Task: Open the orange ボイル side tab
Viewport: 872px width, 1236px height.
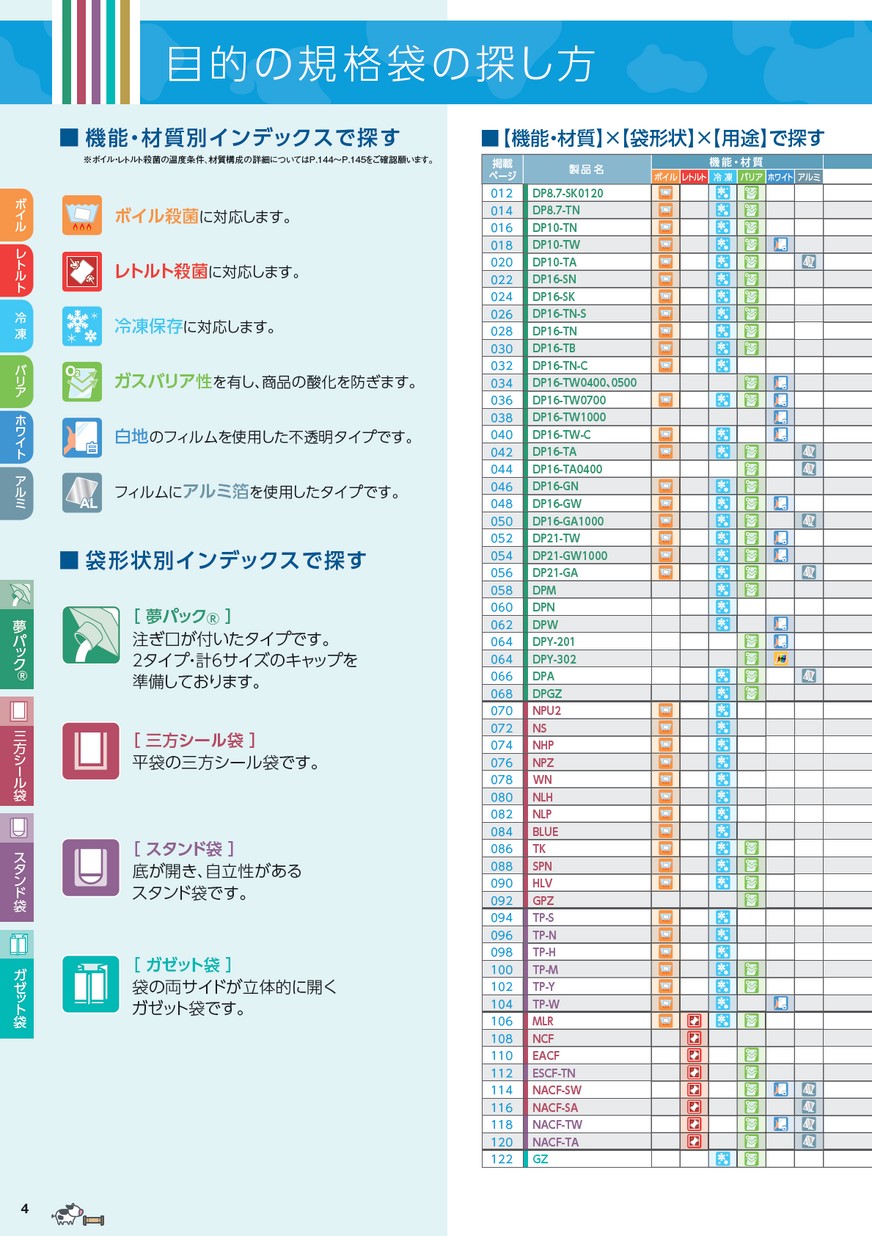Action: coord(18,214)
